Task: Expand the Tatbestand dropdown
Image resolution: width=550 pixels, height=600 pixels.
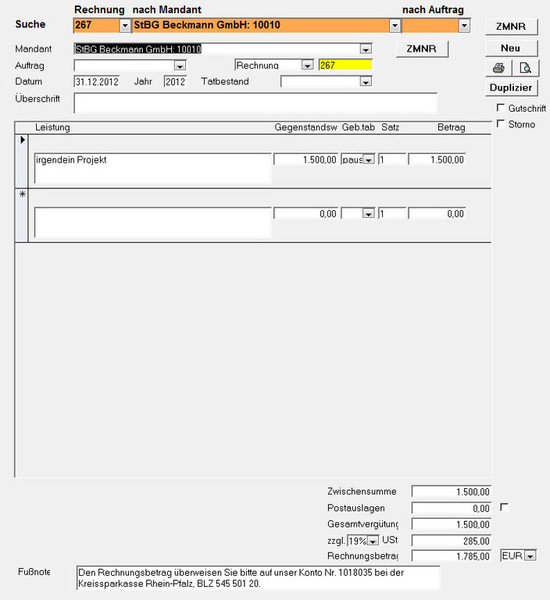Action: point(366,82)
